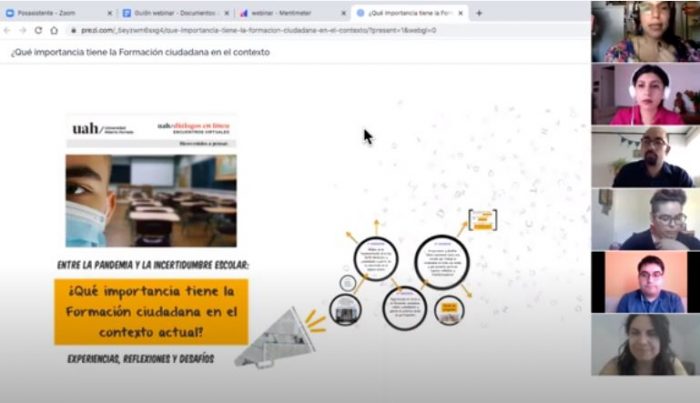
Task: Click the 'diálogos en línea' banner logo
Action: coord(193,128)
